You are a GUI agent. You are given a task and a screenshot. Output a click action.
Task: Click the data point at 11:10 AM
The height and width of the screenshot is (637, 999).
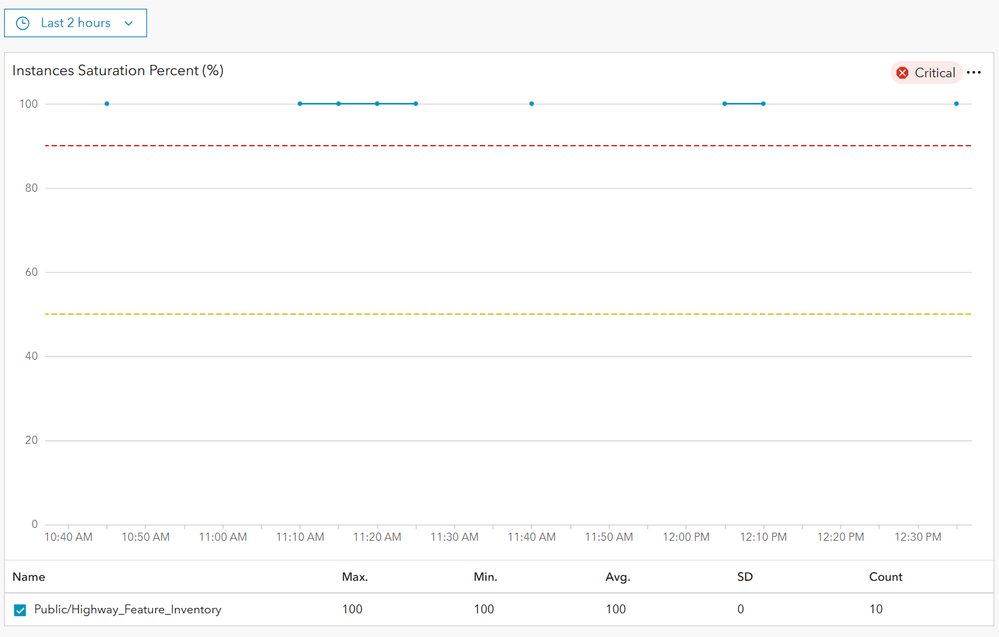point(300,104)
